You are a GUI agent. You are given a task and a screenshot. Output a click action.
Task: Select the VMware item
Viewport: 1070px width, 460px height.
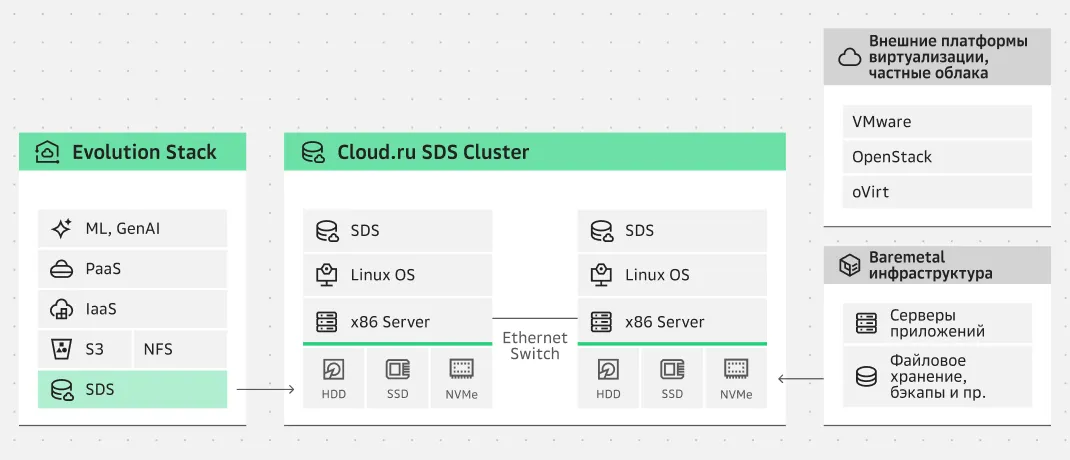936,122
